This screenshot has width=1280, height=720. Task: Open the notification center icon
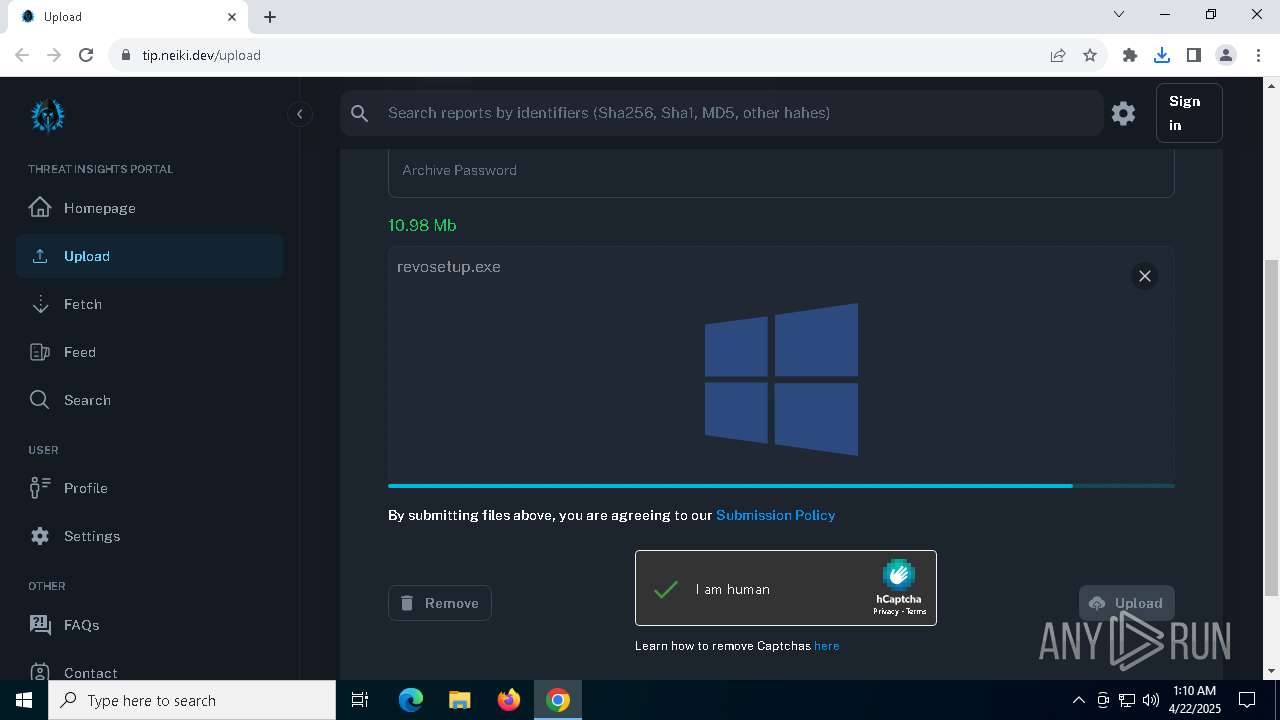coord(1247,700)
